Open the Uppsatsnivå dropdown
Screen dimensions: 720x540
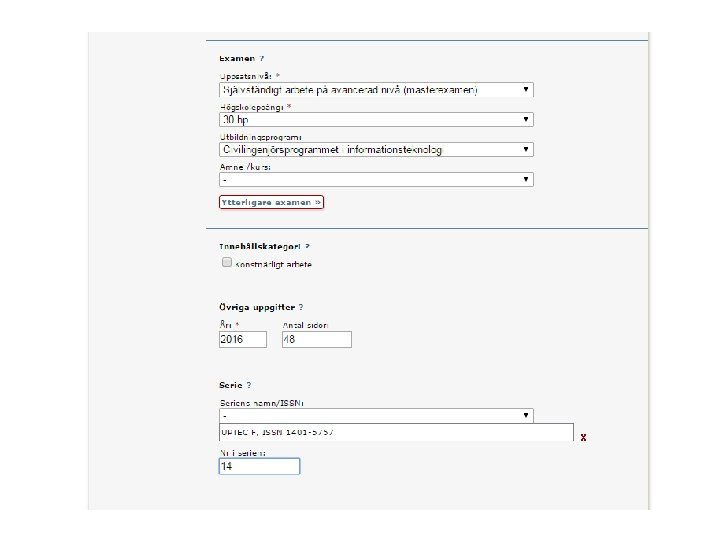tap(376, 90)
